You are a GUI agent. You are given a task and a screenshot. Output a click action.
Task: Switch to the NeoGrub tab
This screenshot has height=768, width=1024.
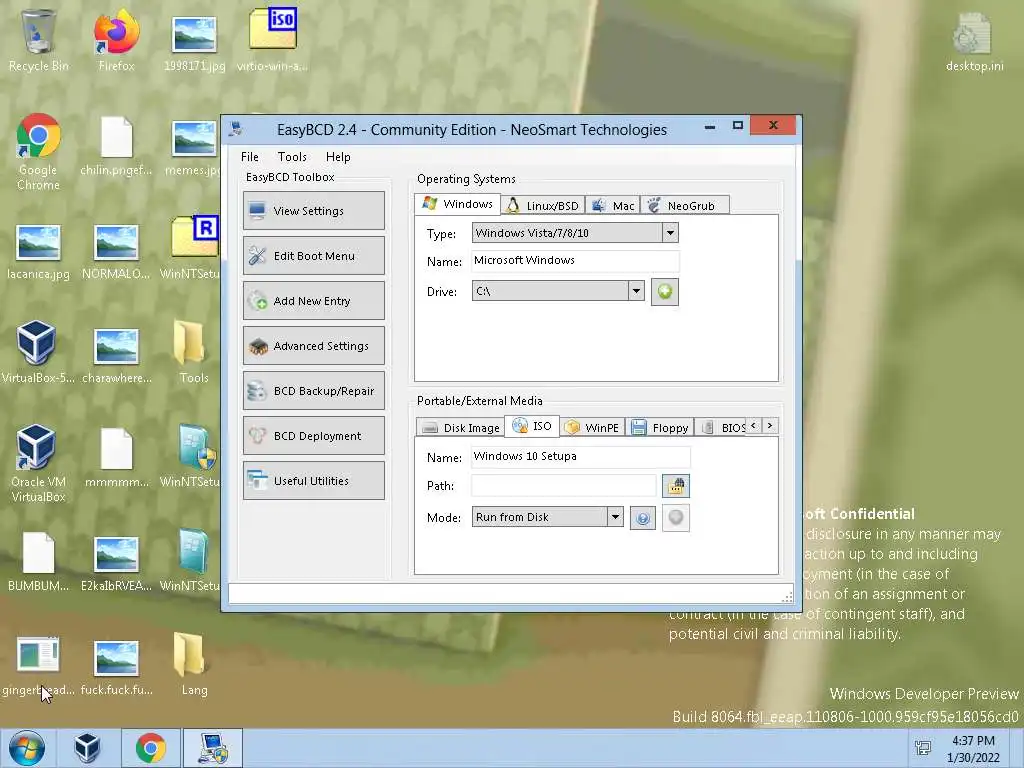[684, 206]
